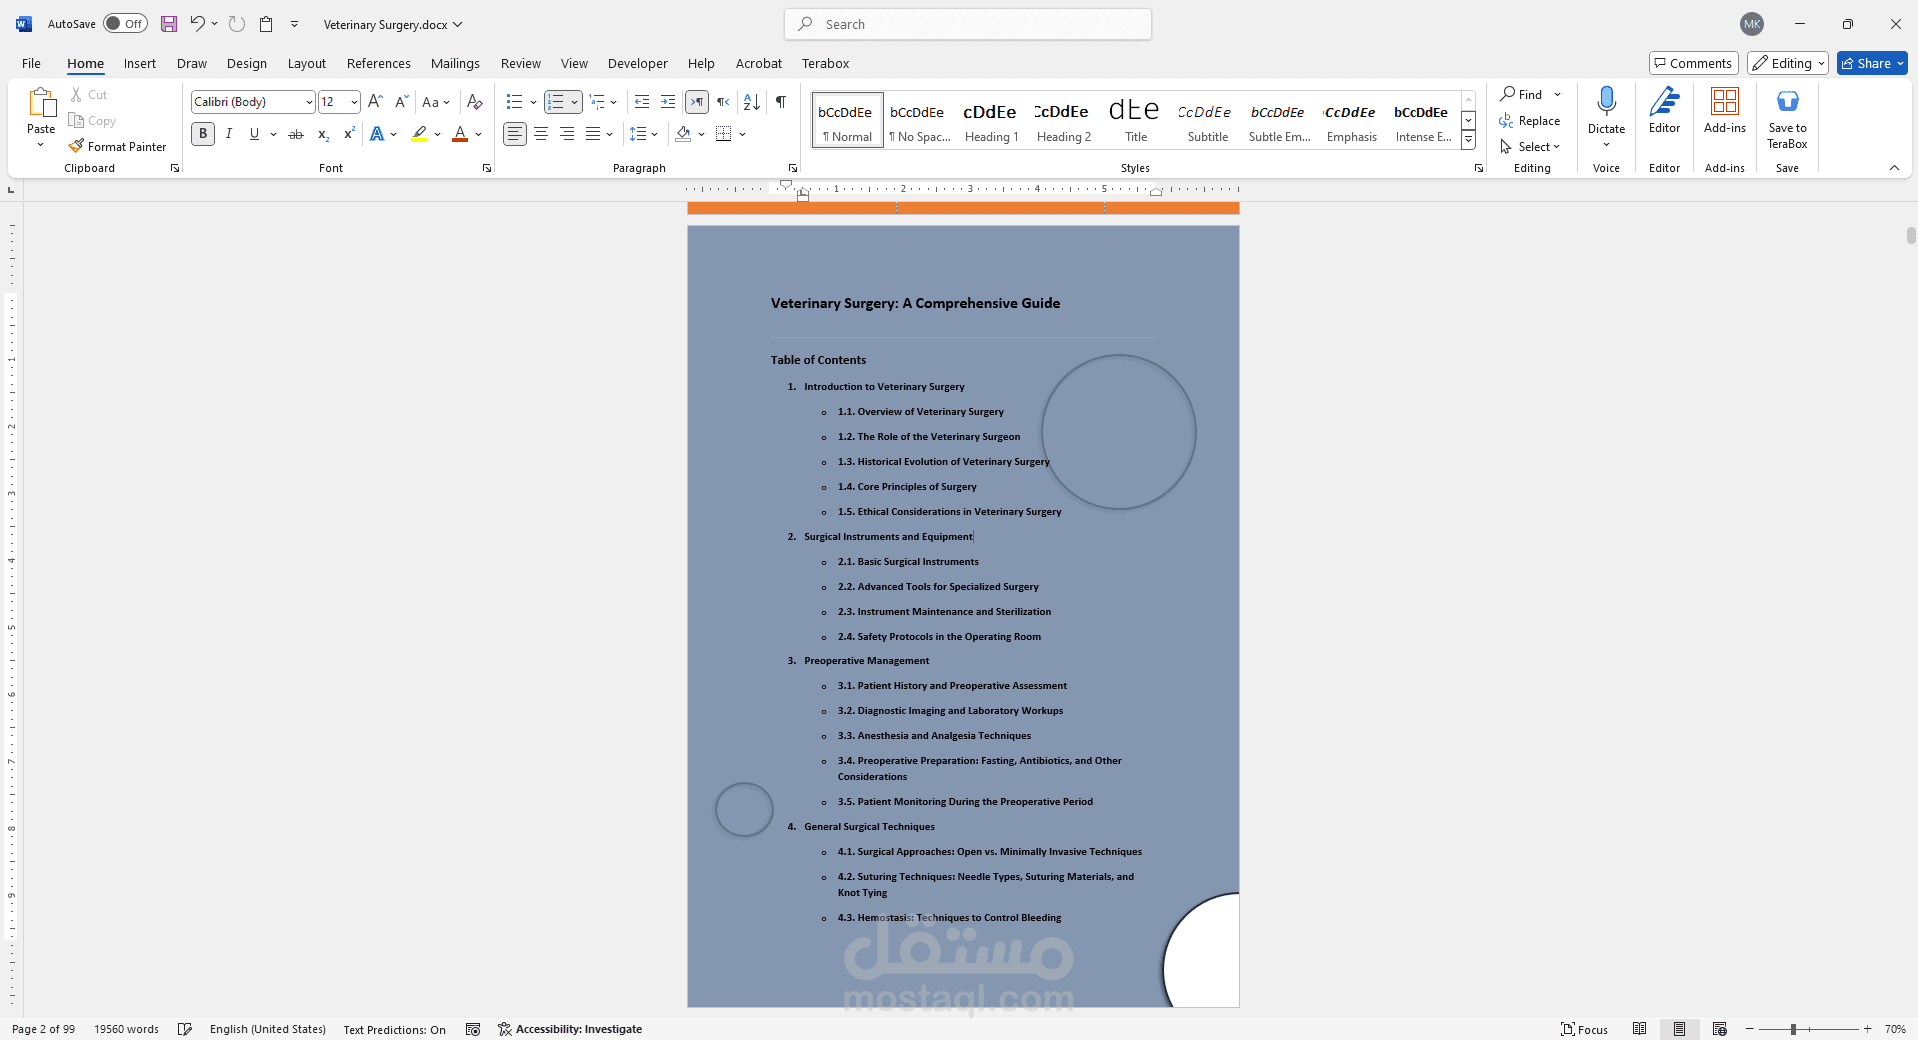Click the Undo icon

pyautogui.click(x=198, y=24)
